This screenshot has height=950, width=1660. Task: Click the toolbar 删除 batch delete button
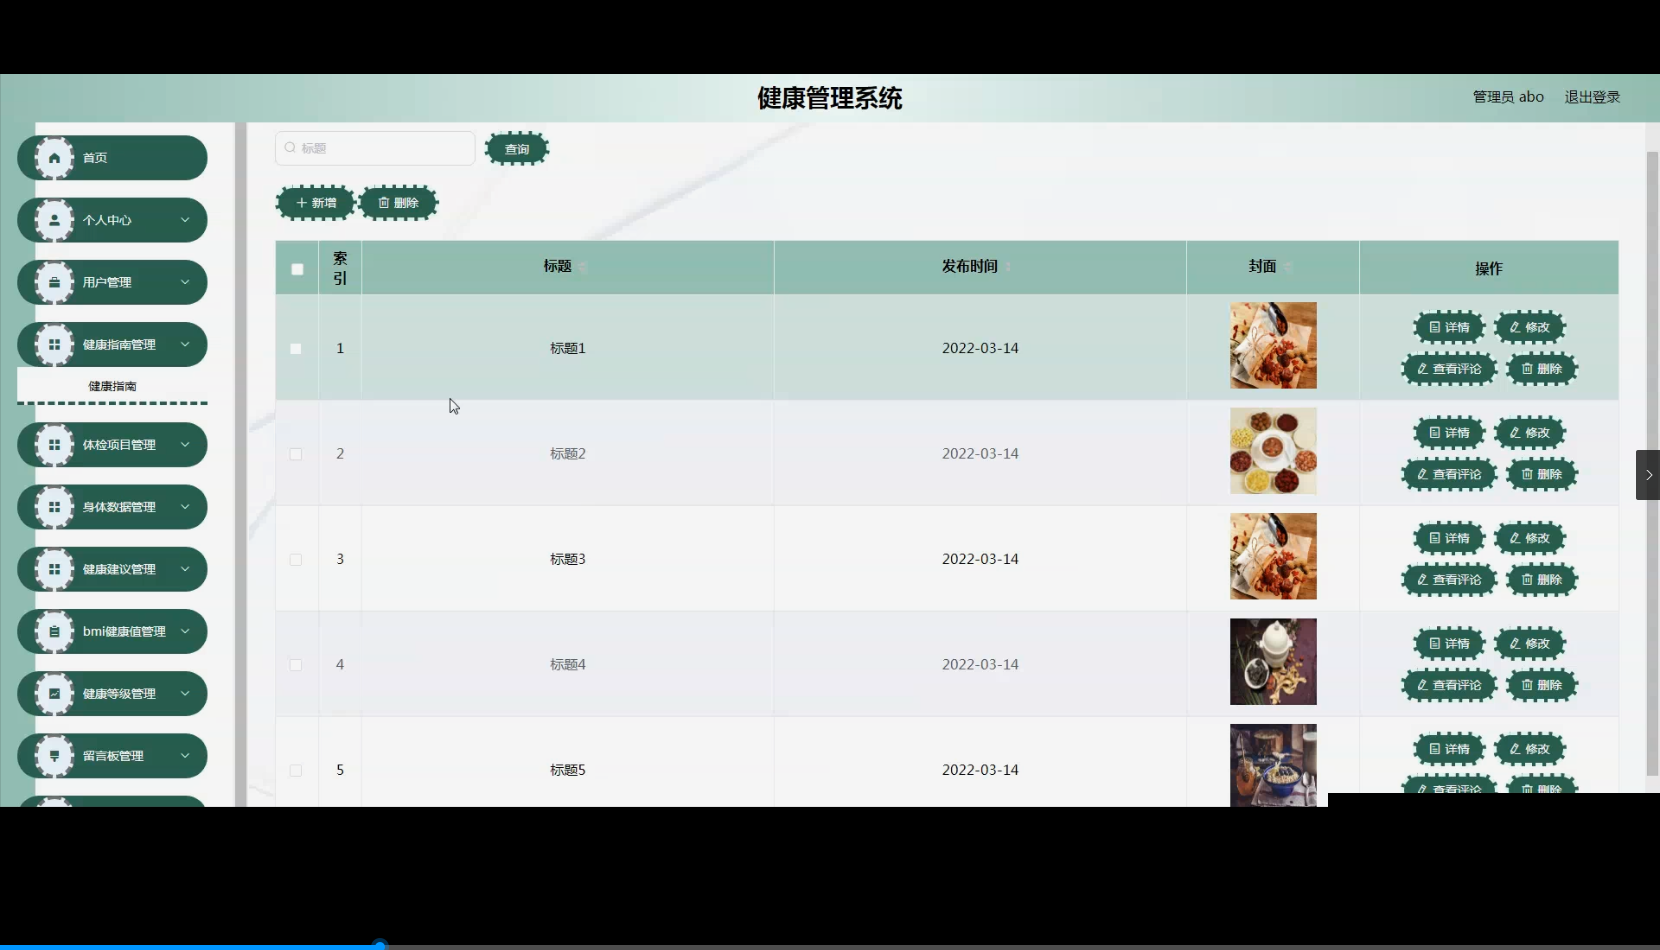click(x=399, y=203)
